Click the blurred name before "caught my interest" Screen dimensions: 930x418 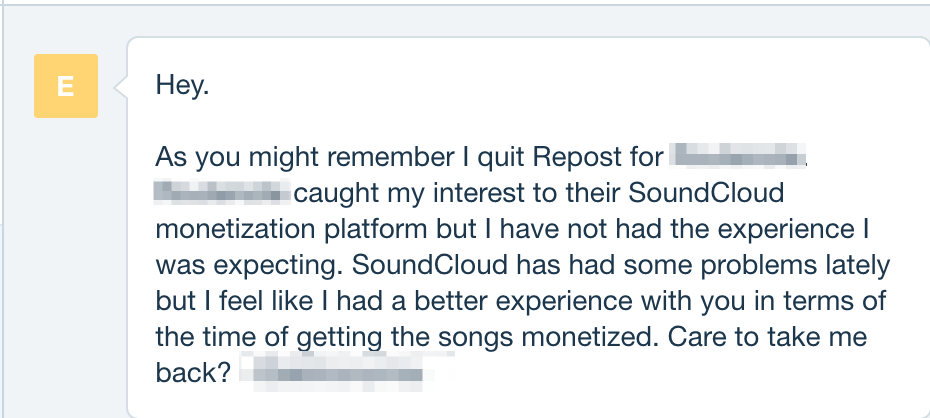pos(222,192)
